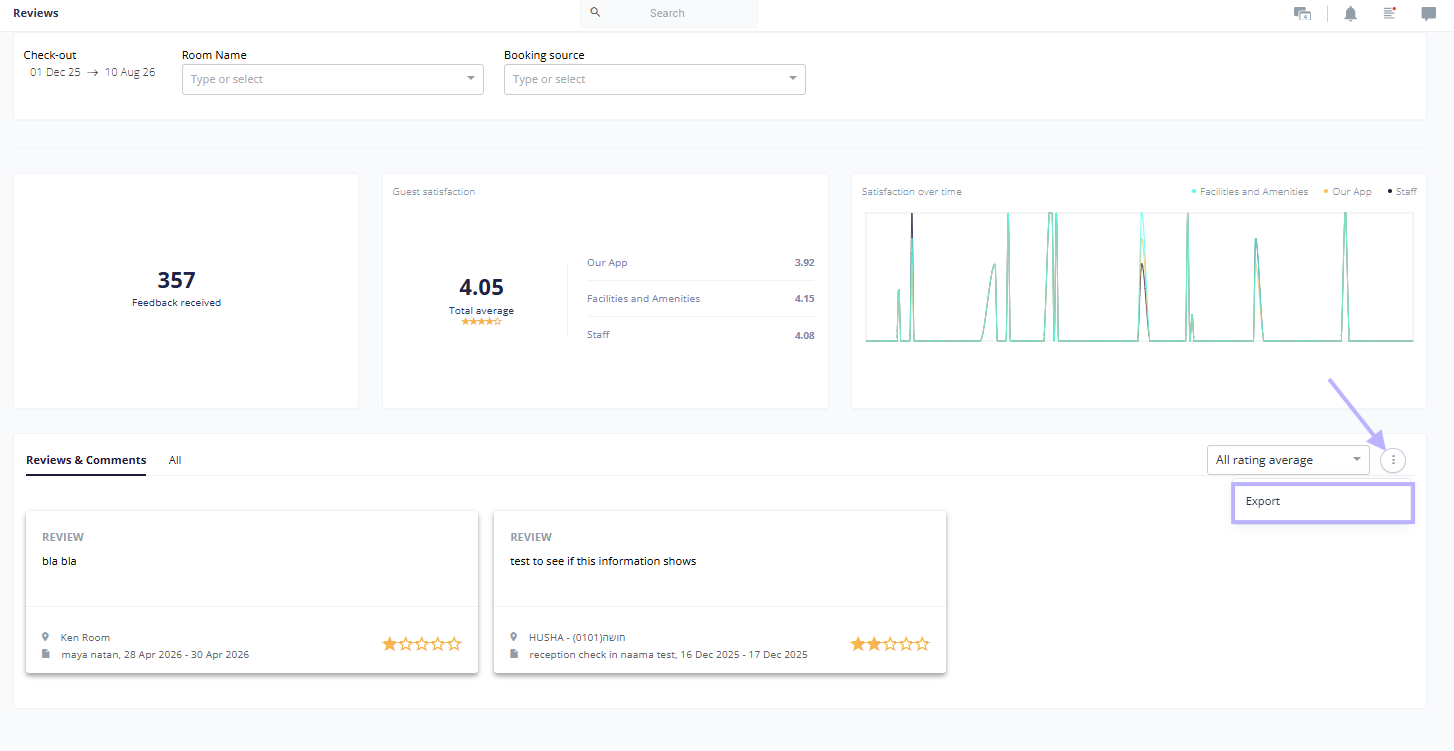Open the three-dot more options button
The image size is (1454, 751).
[x=1393, y=460]
